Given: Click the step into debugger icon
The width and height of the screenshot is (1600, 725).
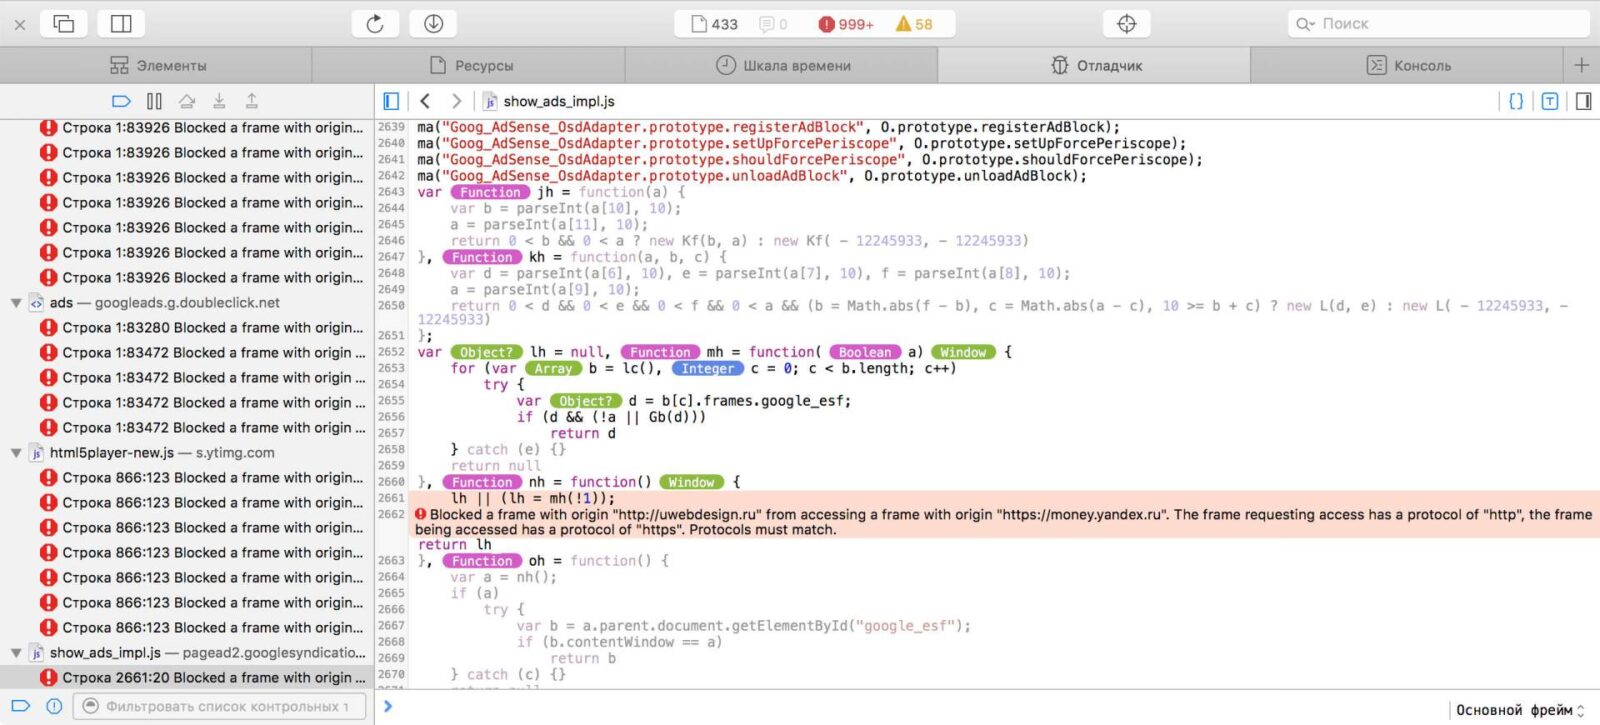Looking at the screenshot, I should point(219,101).
